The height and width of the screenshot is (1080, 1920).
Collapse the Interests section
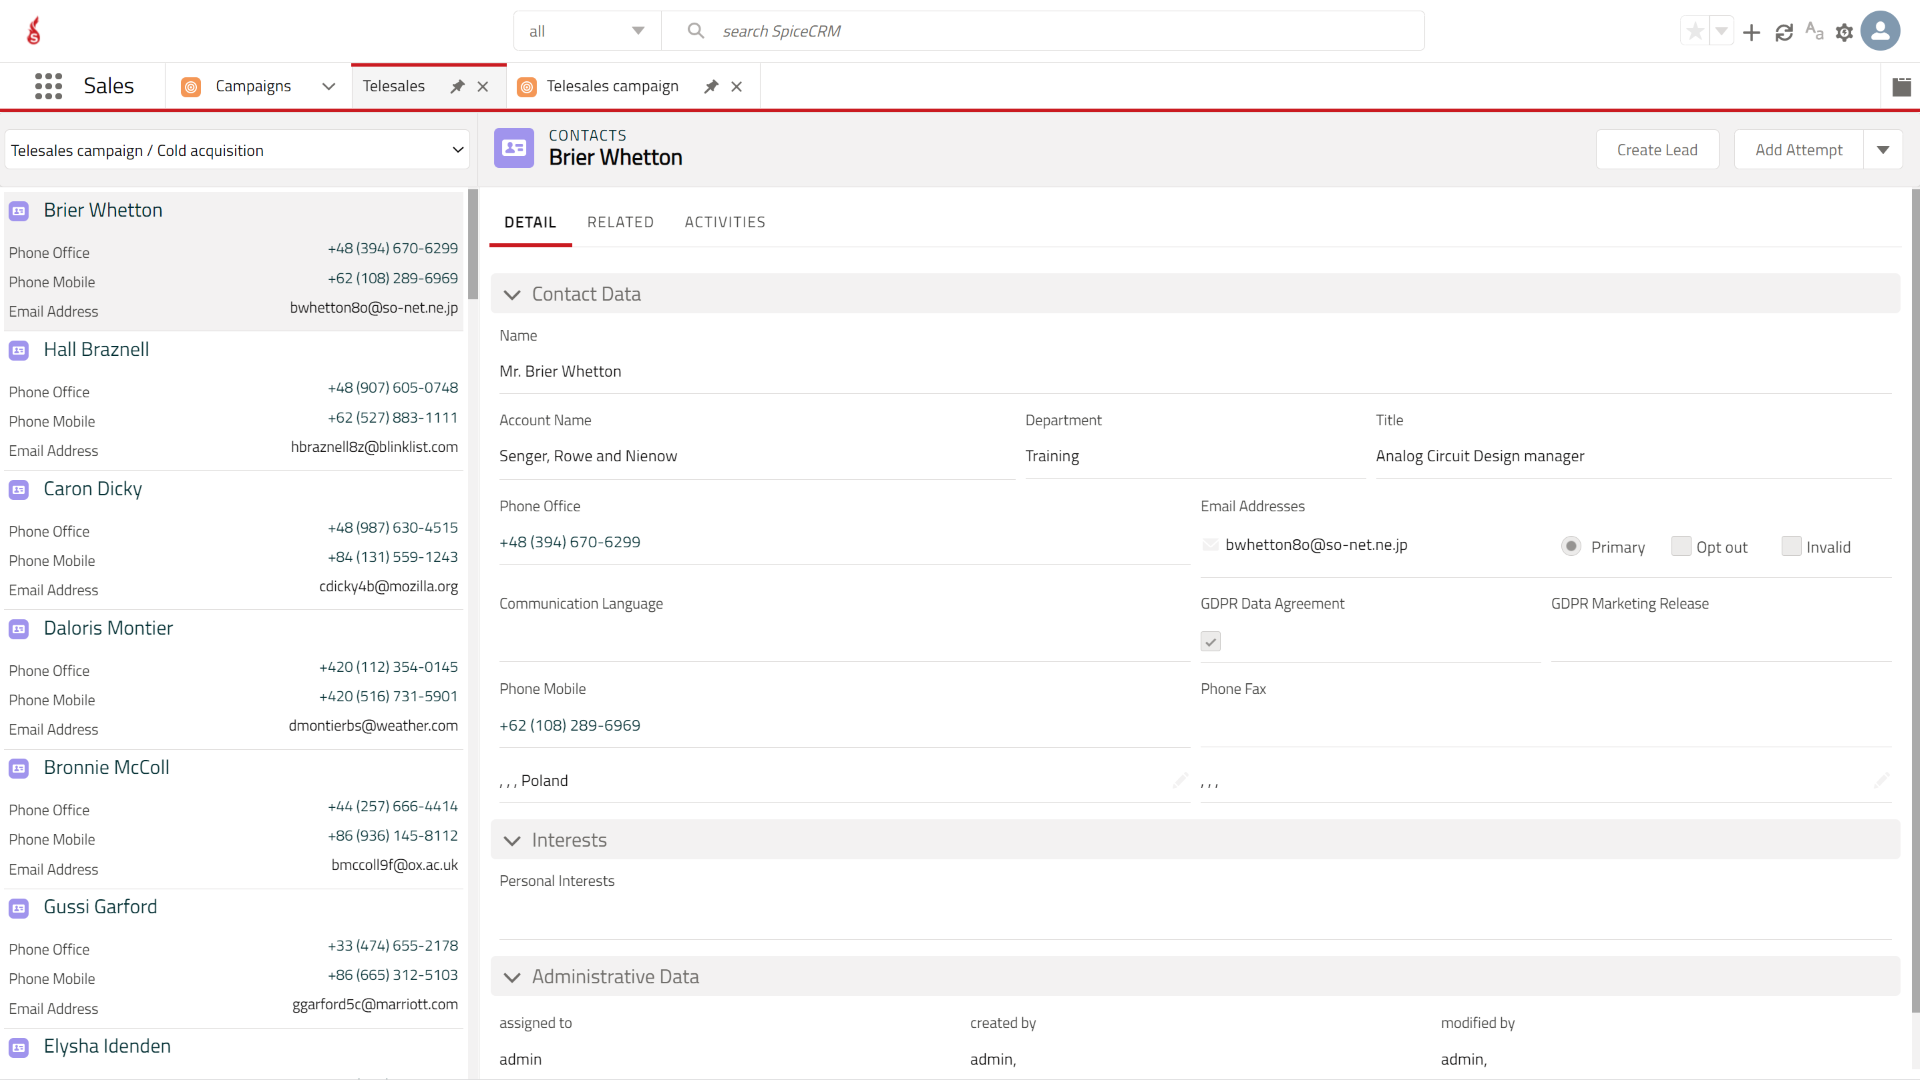click(x=512, y=841)
